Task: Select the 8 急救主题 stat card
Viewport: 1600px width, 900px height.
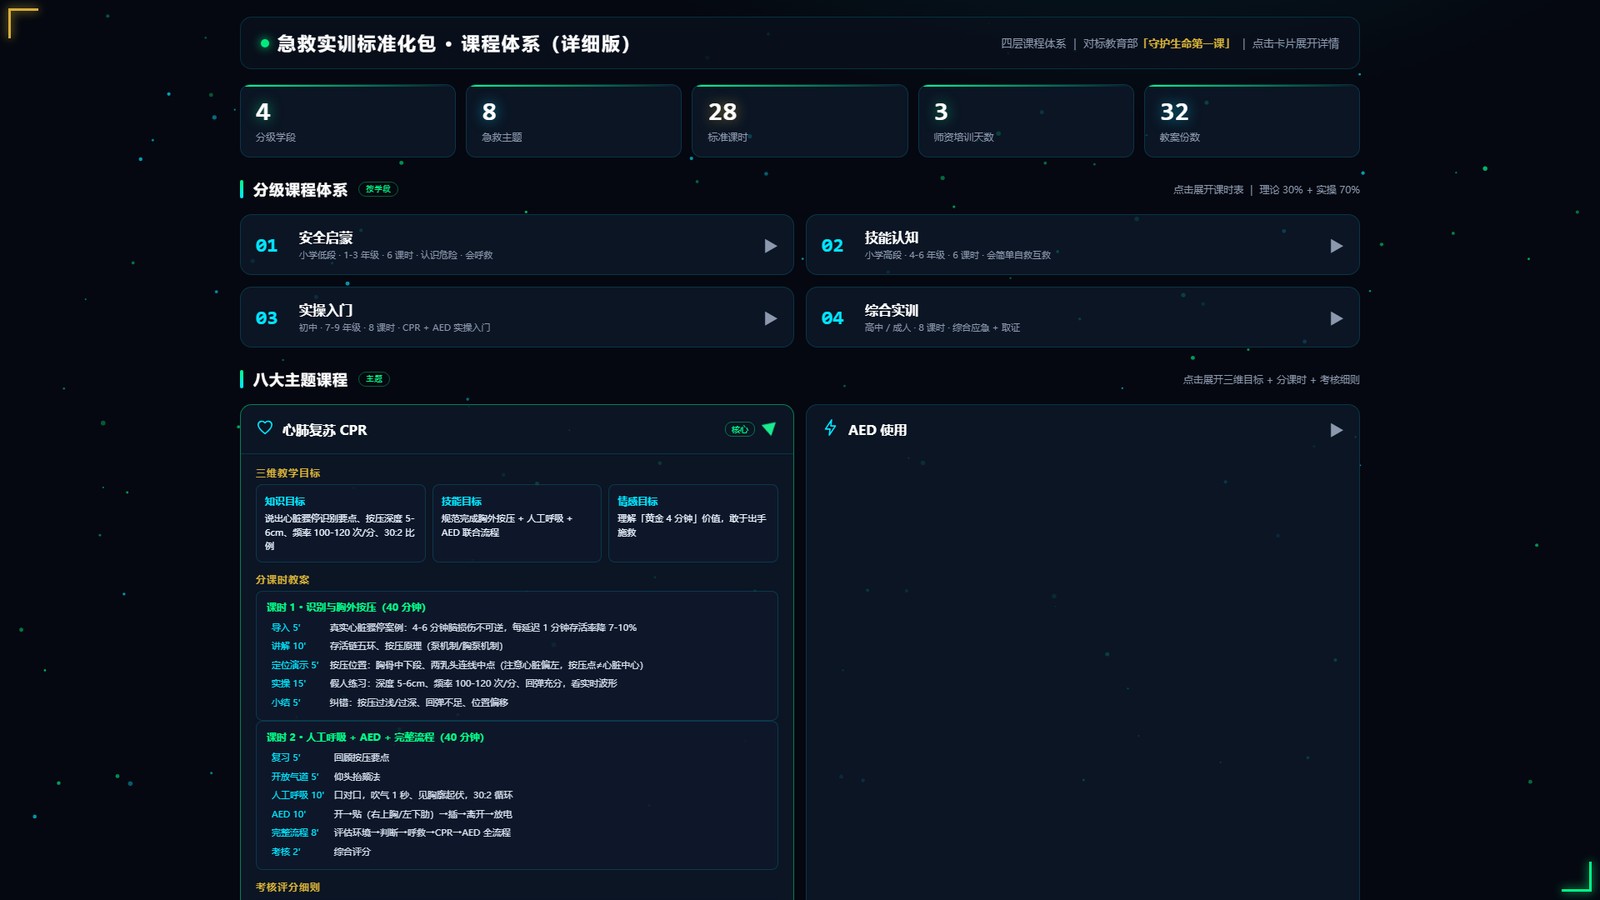Action: tap(574, 121)
